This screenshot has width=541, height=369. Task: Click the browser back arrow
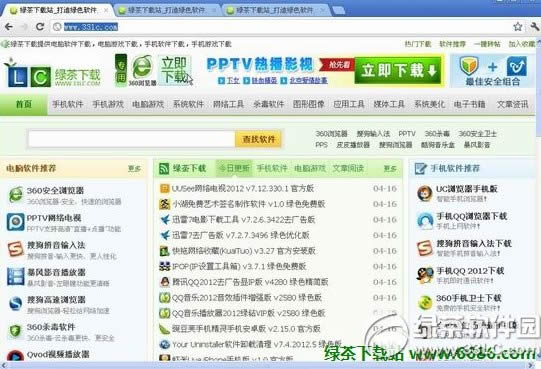tap(9, 27)
